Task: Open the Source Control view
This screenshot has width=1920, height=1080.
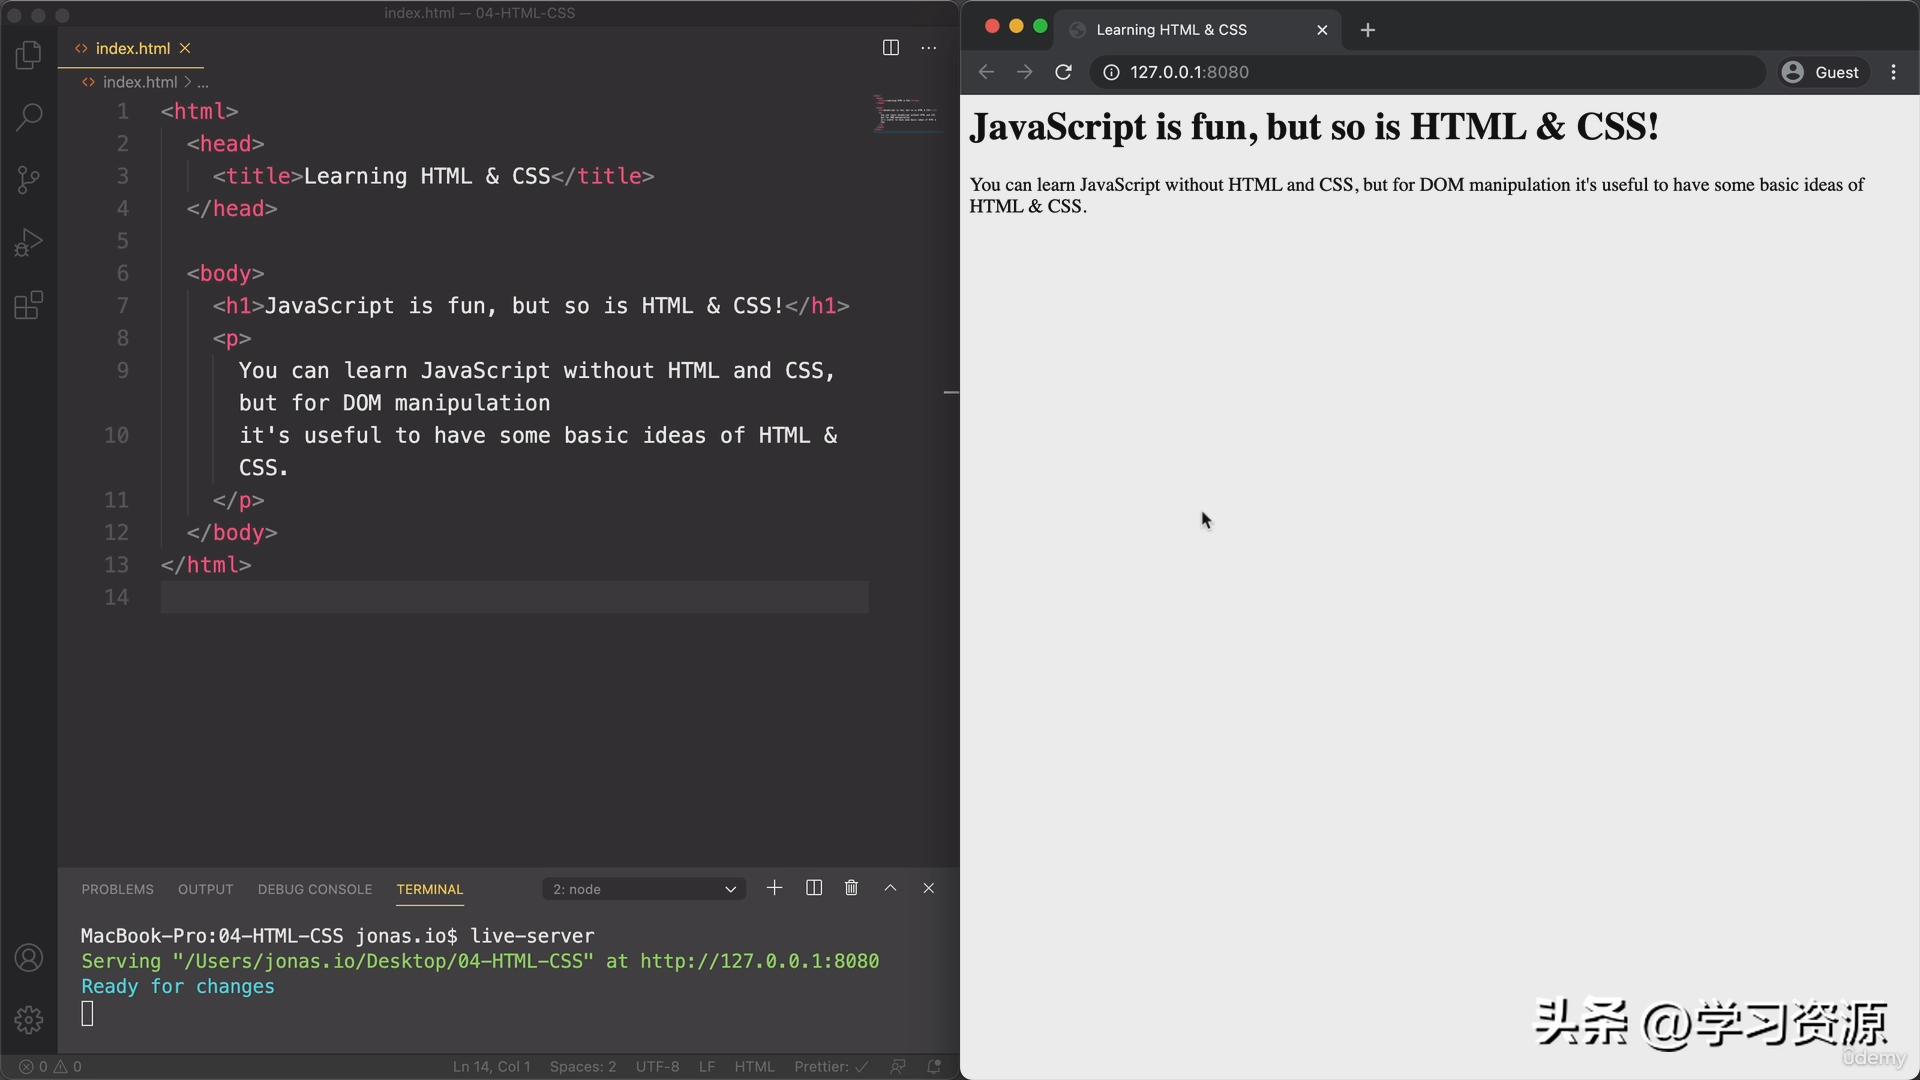Action: pos(28,179)
